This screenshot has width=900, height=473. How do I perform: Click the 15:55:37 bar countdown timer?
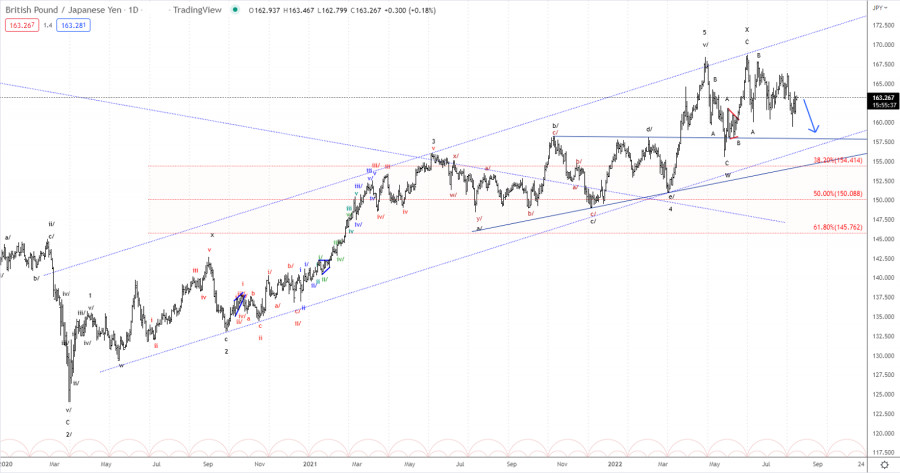coord(883,105)
